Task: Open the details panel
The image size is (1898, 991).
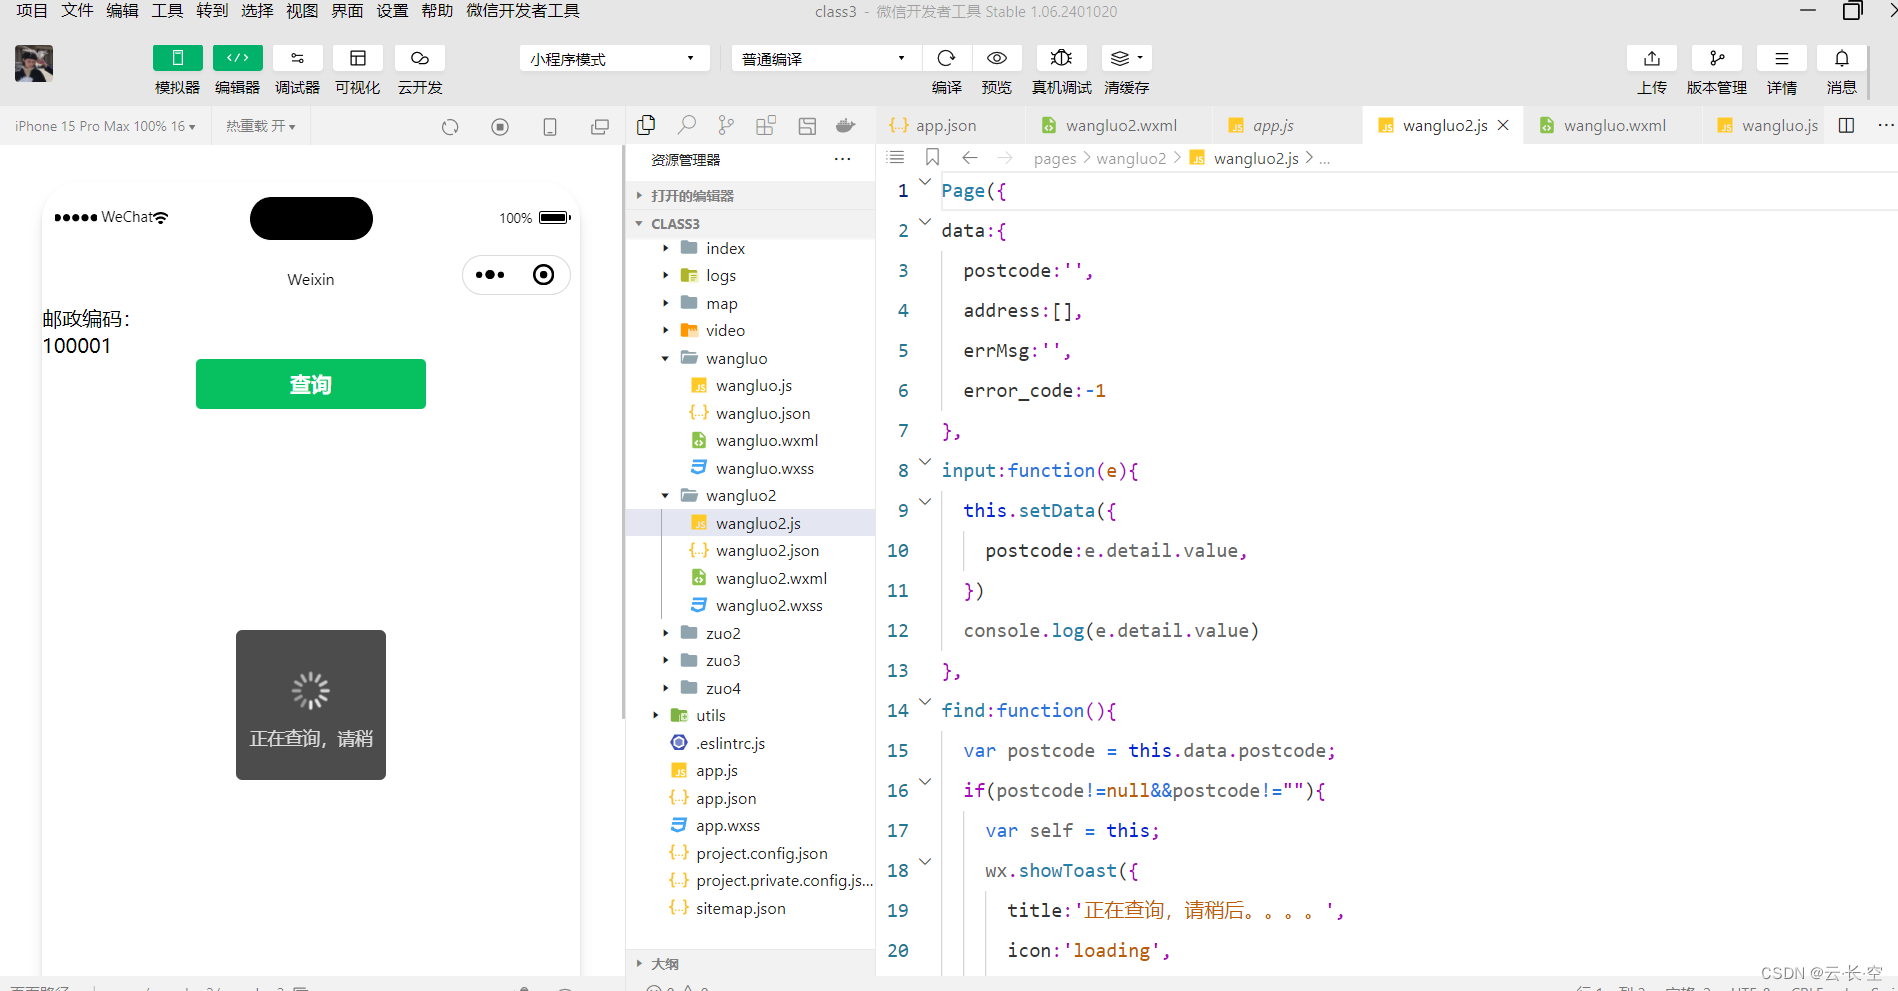Action: pos(1781,58)
